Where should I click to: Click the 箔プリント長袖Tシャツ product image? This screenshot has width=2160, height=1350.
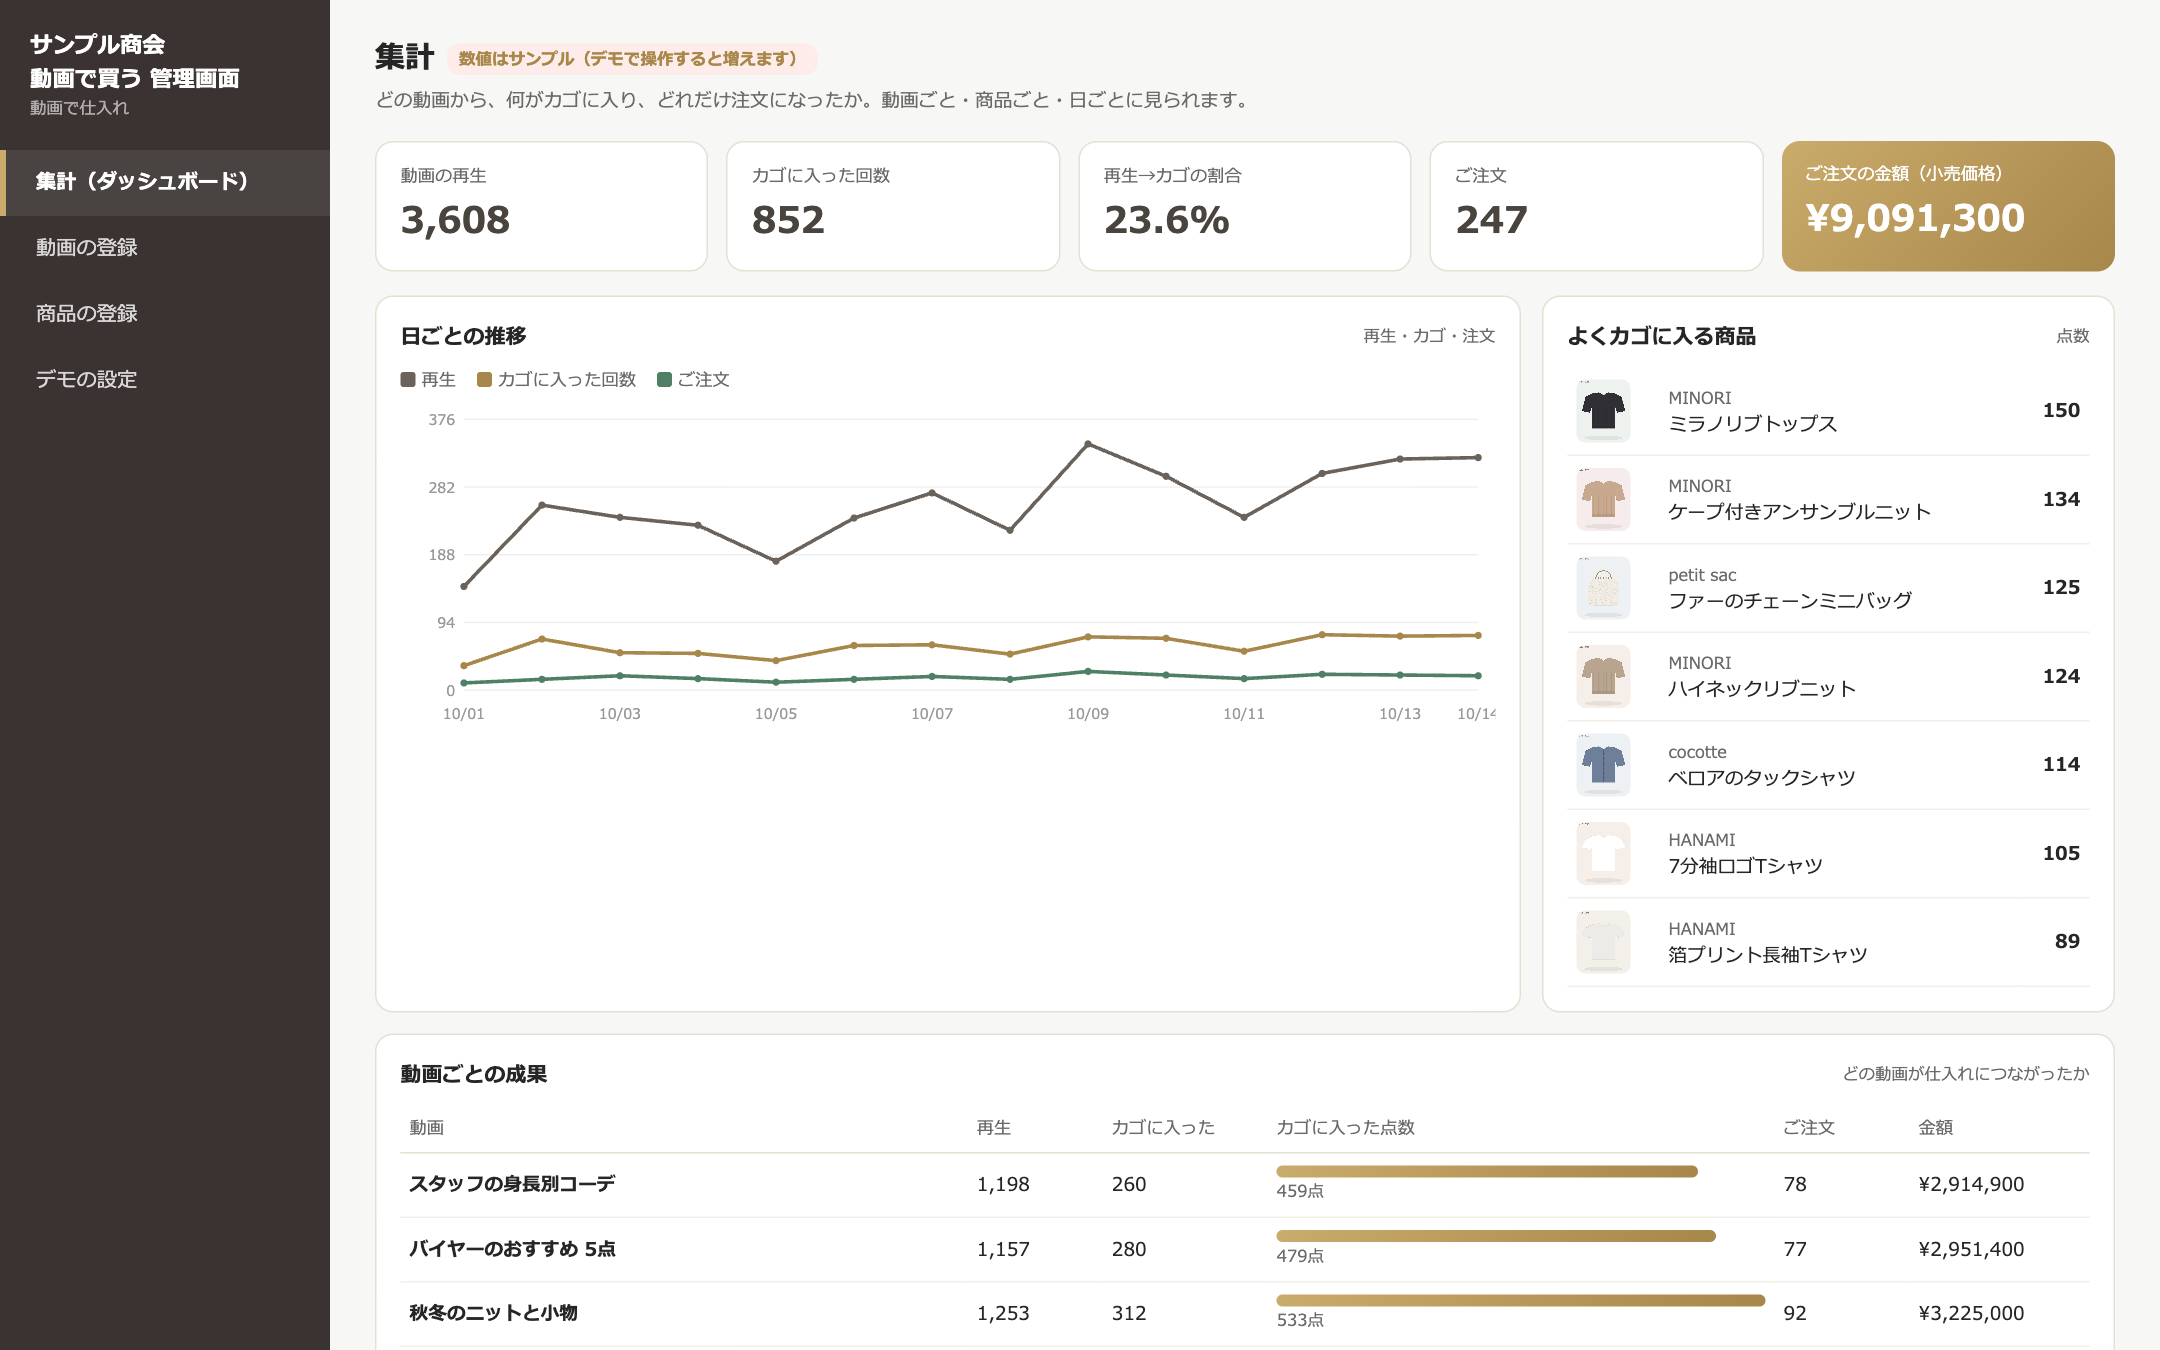[1603, 942]
